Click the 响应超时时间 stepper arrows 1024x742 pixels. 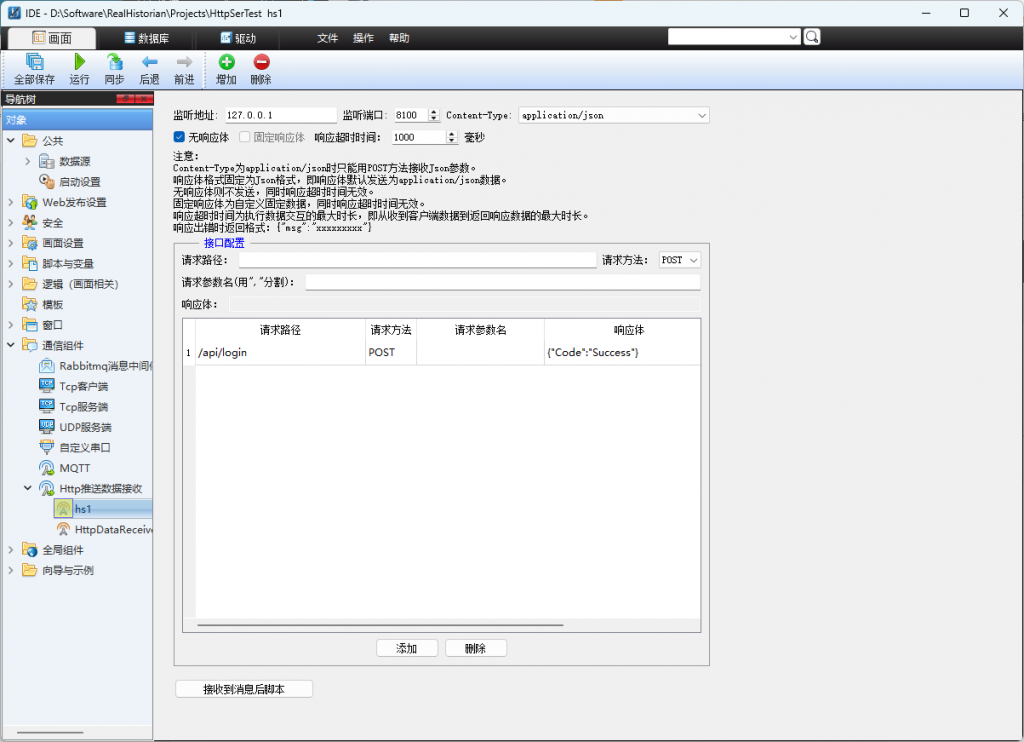click(x=451, y=137)
